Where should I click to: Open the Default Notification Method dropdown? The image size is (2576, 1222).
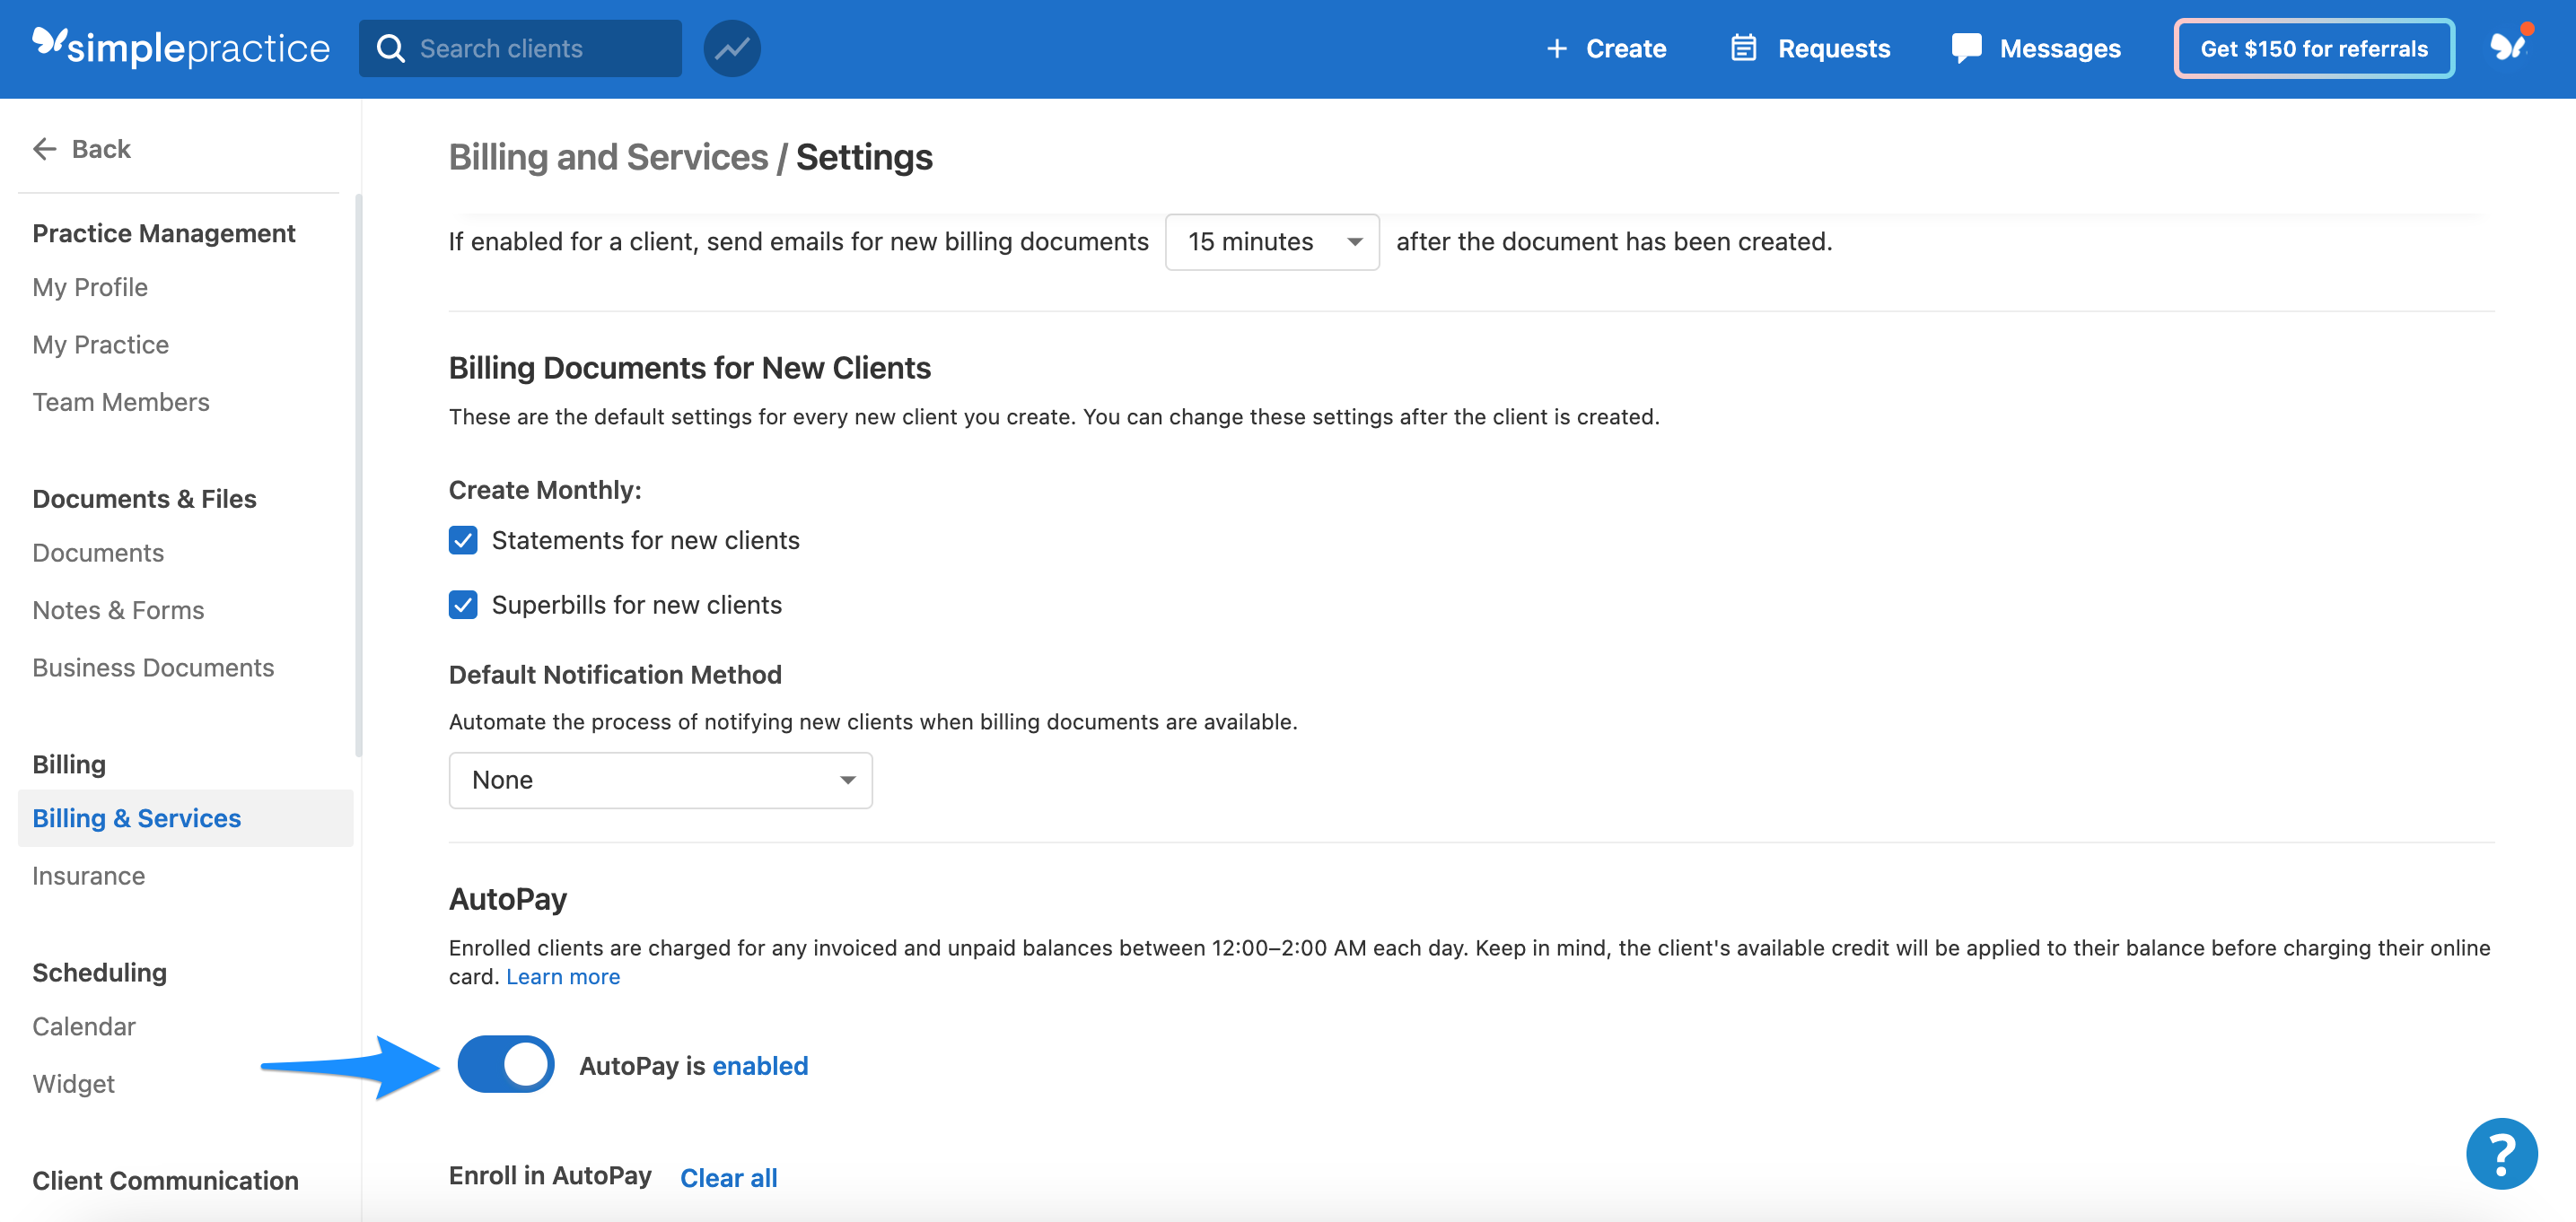660,780
